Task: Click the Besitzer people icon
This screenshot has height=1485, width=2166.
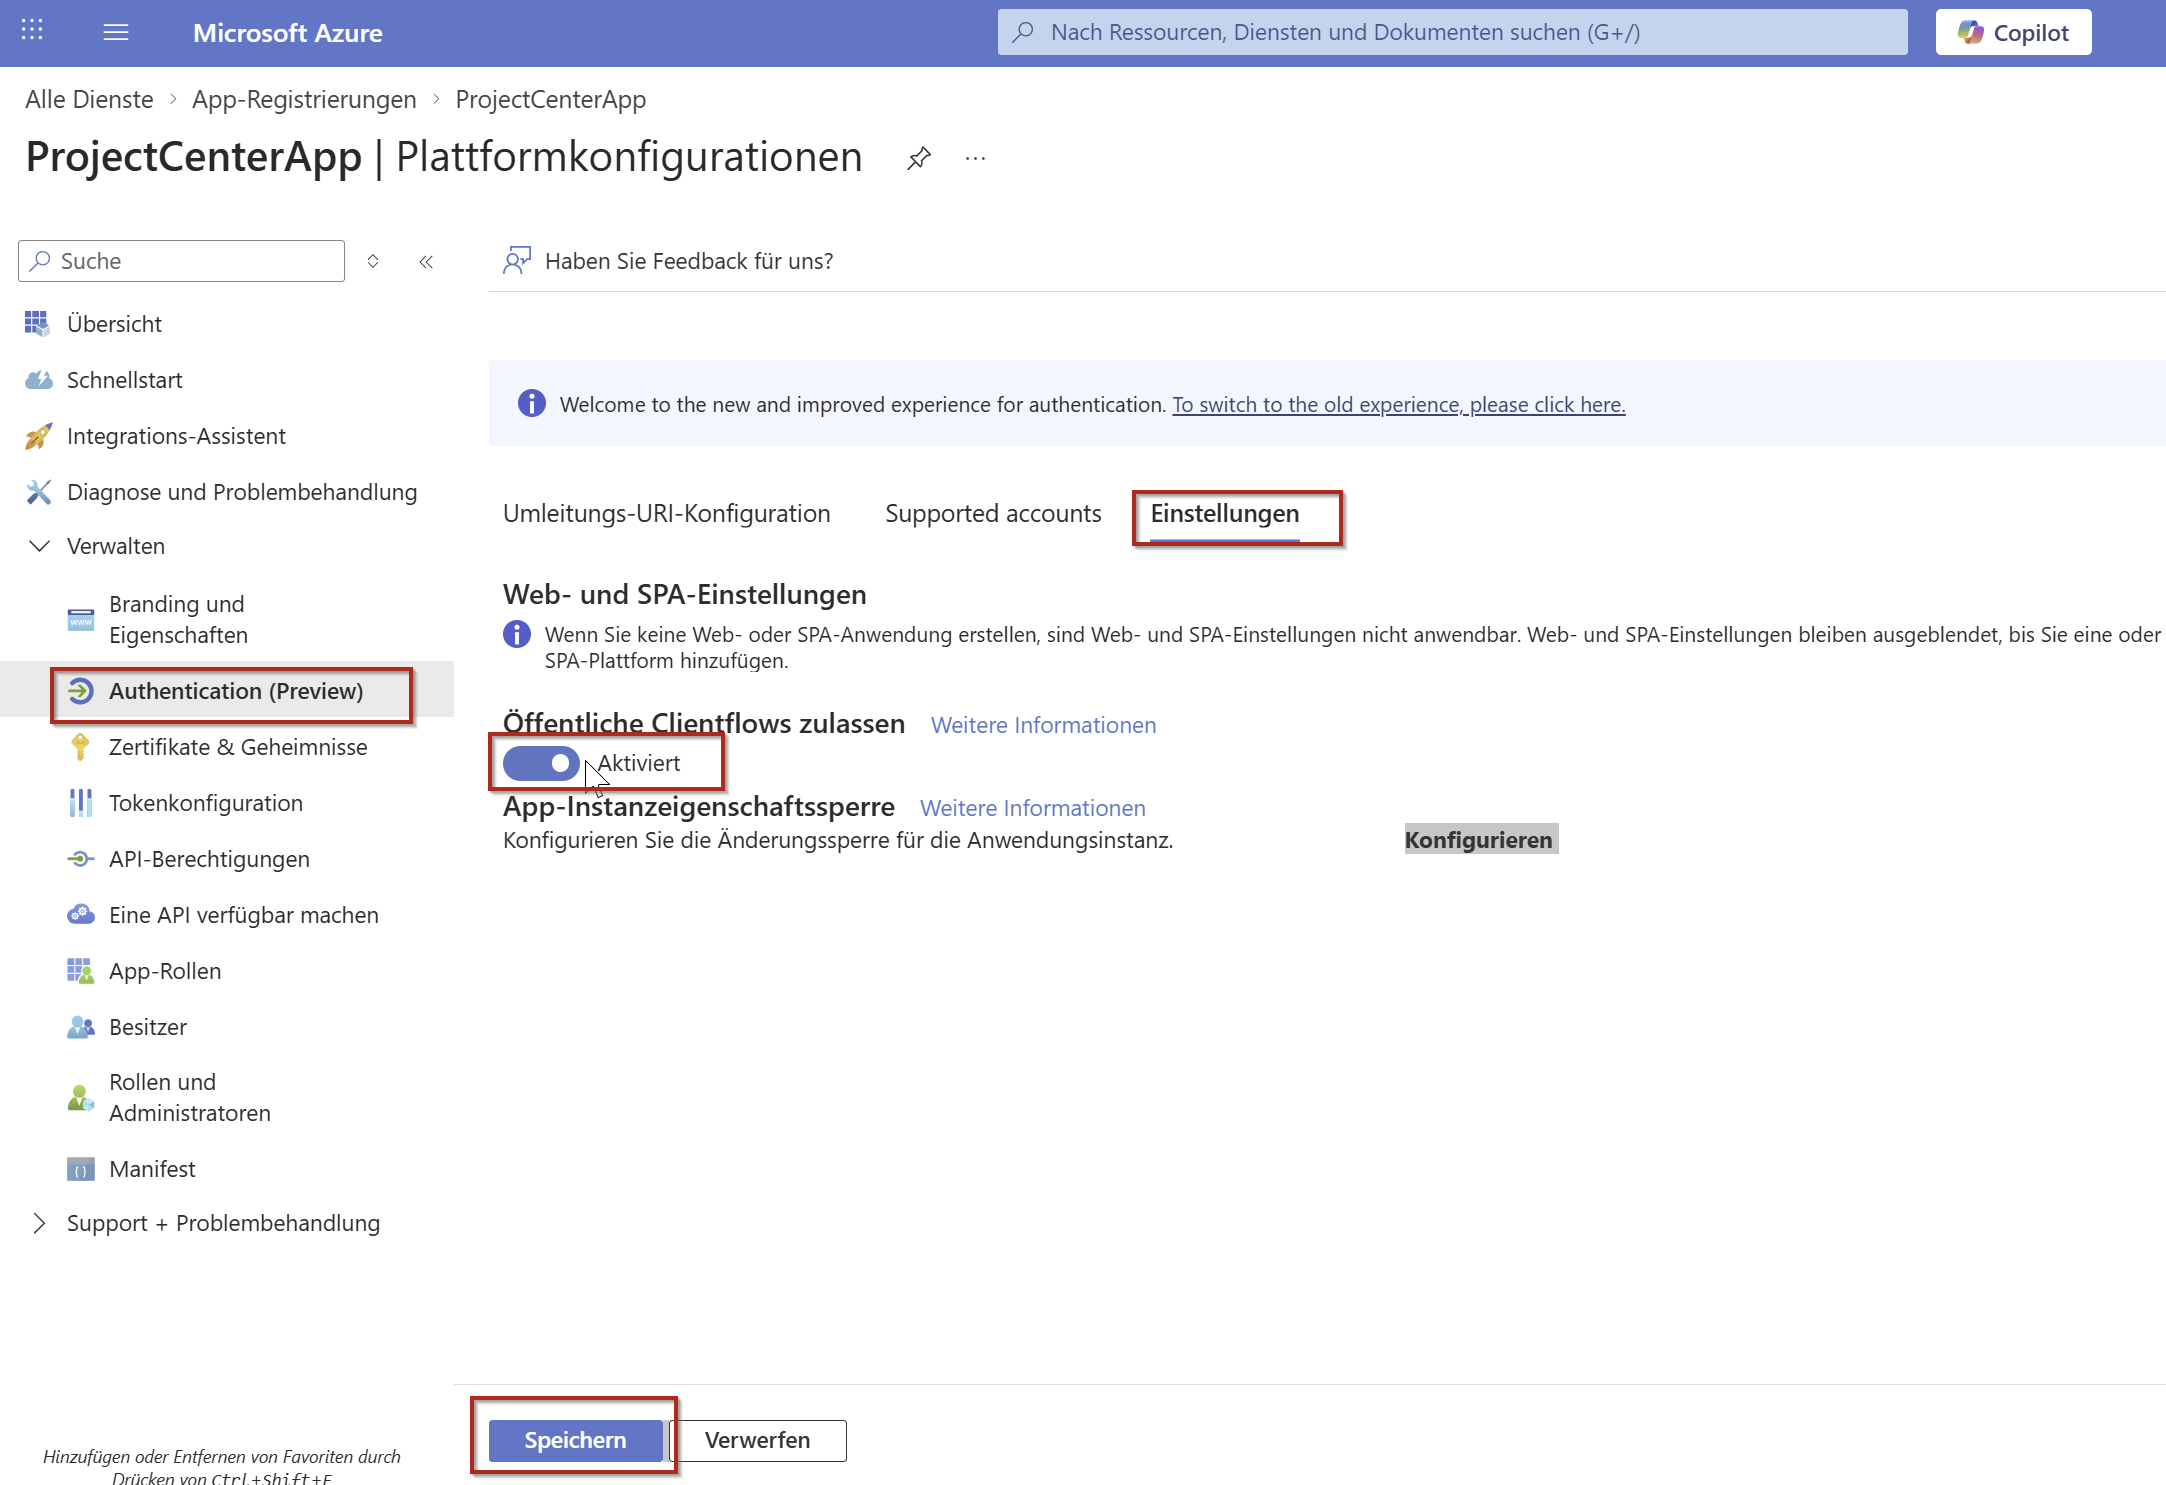Action: pyautogui.click(x=80, y=1027)
